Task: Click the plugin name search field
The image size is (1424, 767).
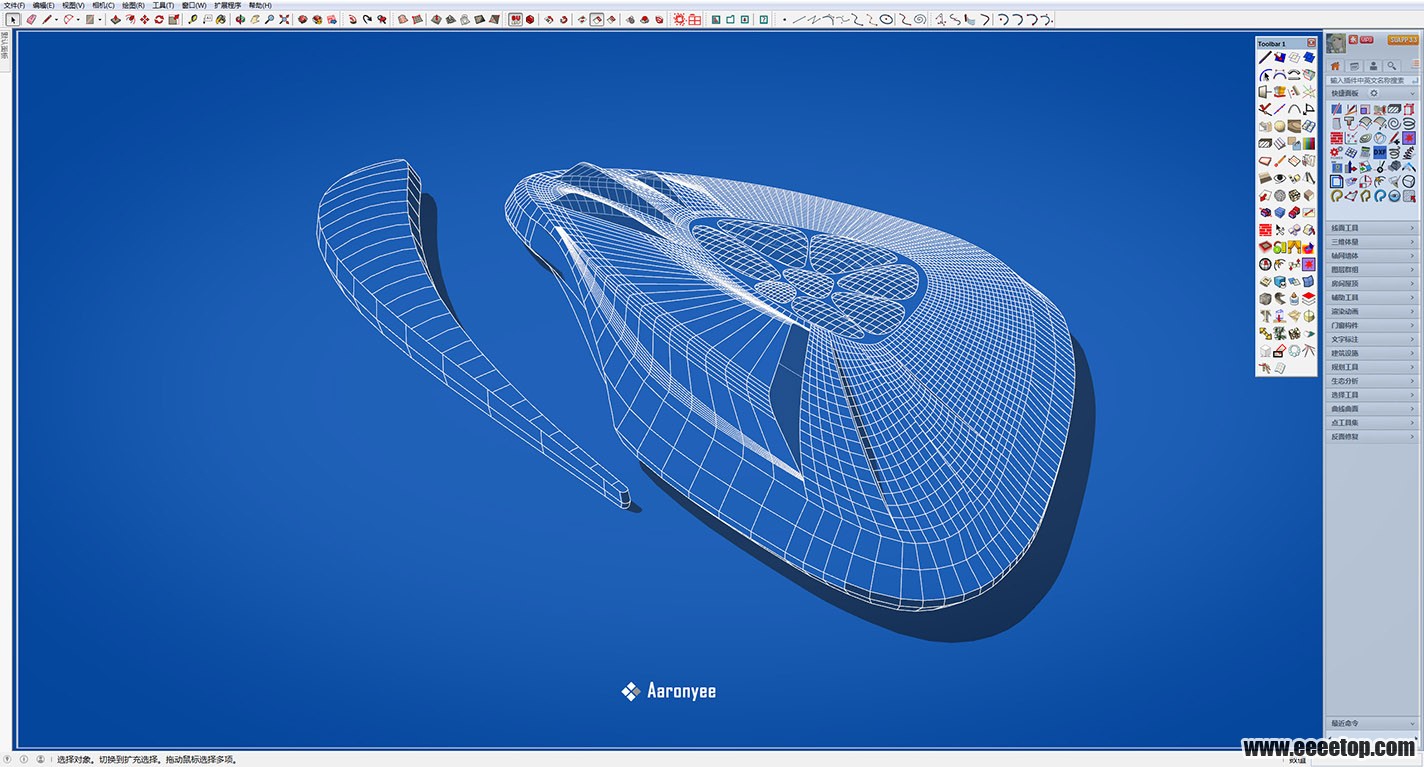Action: coord(1372,80)
